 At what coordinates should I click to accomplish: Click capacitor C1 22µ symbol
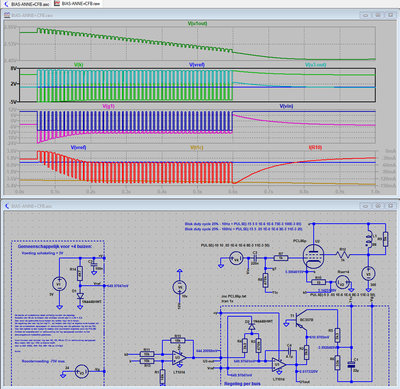[351, 365]
